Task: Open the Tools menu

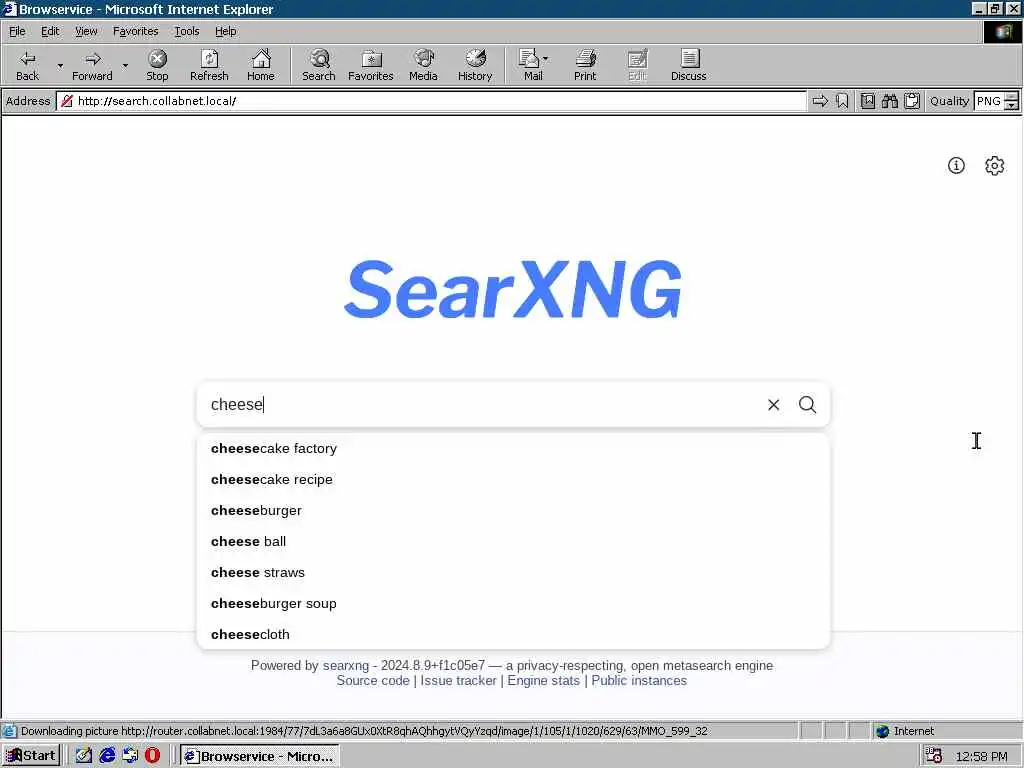Action: pyautogui.click(x=186, y=31)
